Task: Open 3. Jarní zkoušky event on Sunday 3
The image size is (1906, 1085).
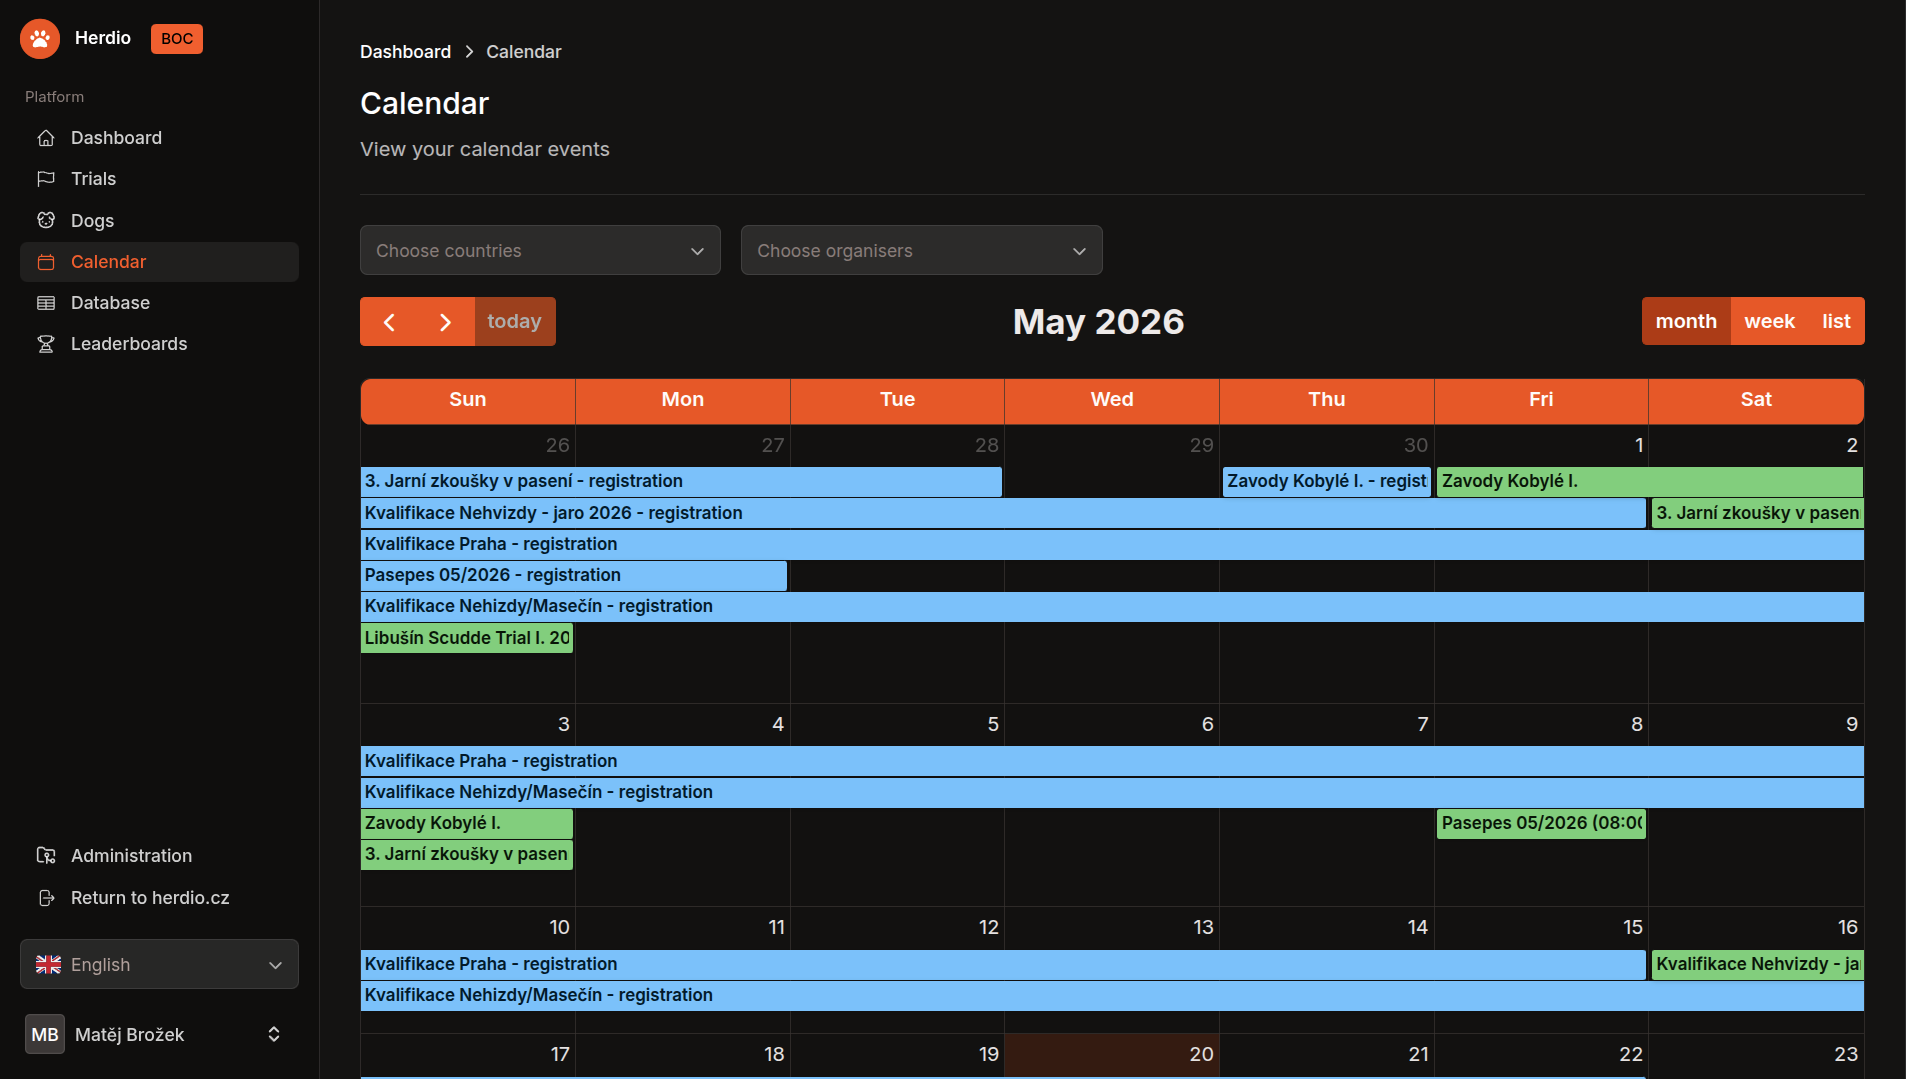Action: tap(467, 855)
